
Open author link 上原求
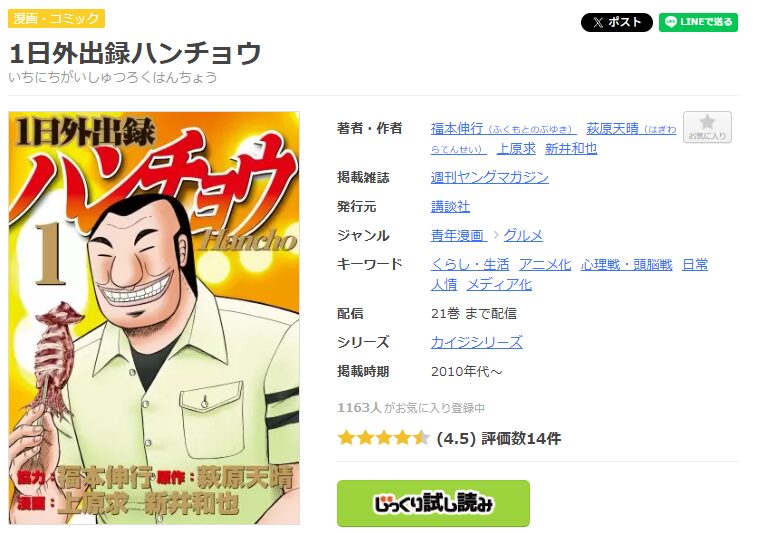tap(516, 148)
